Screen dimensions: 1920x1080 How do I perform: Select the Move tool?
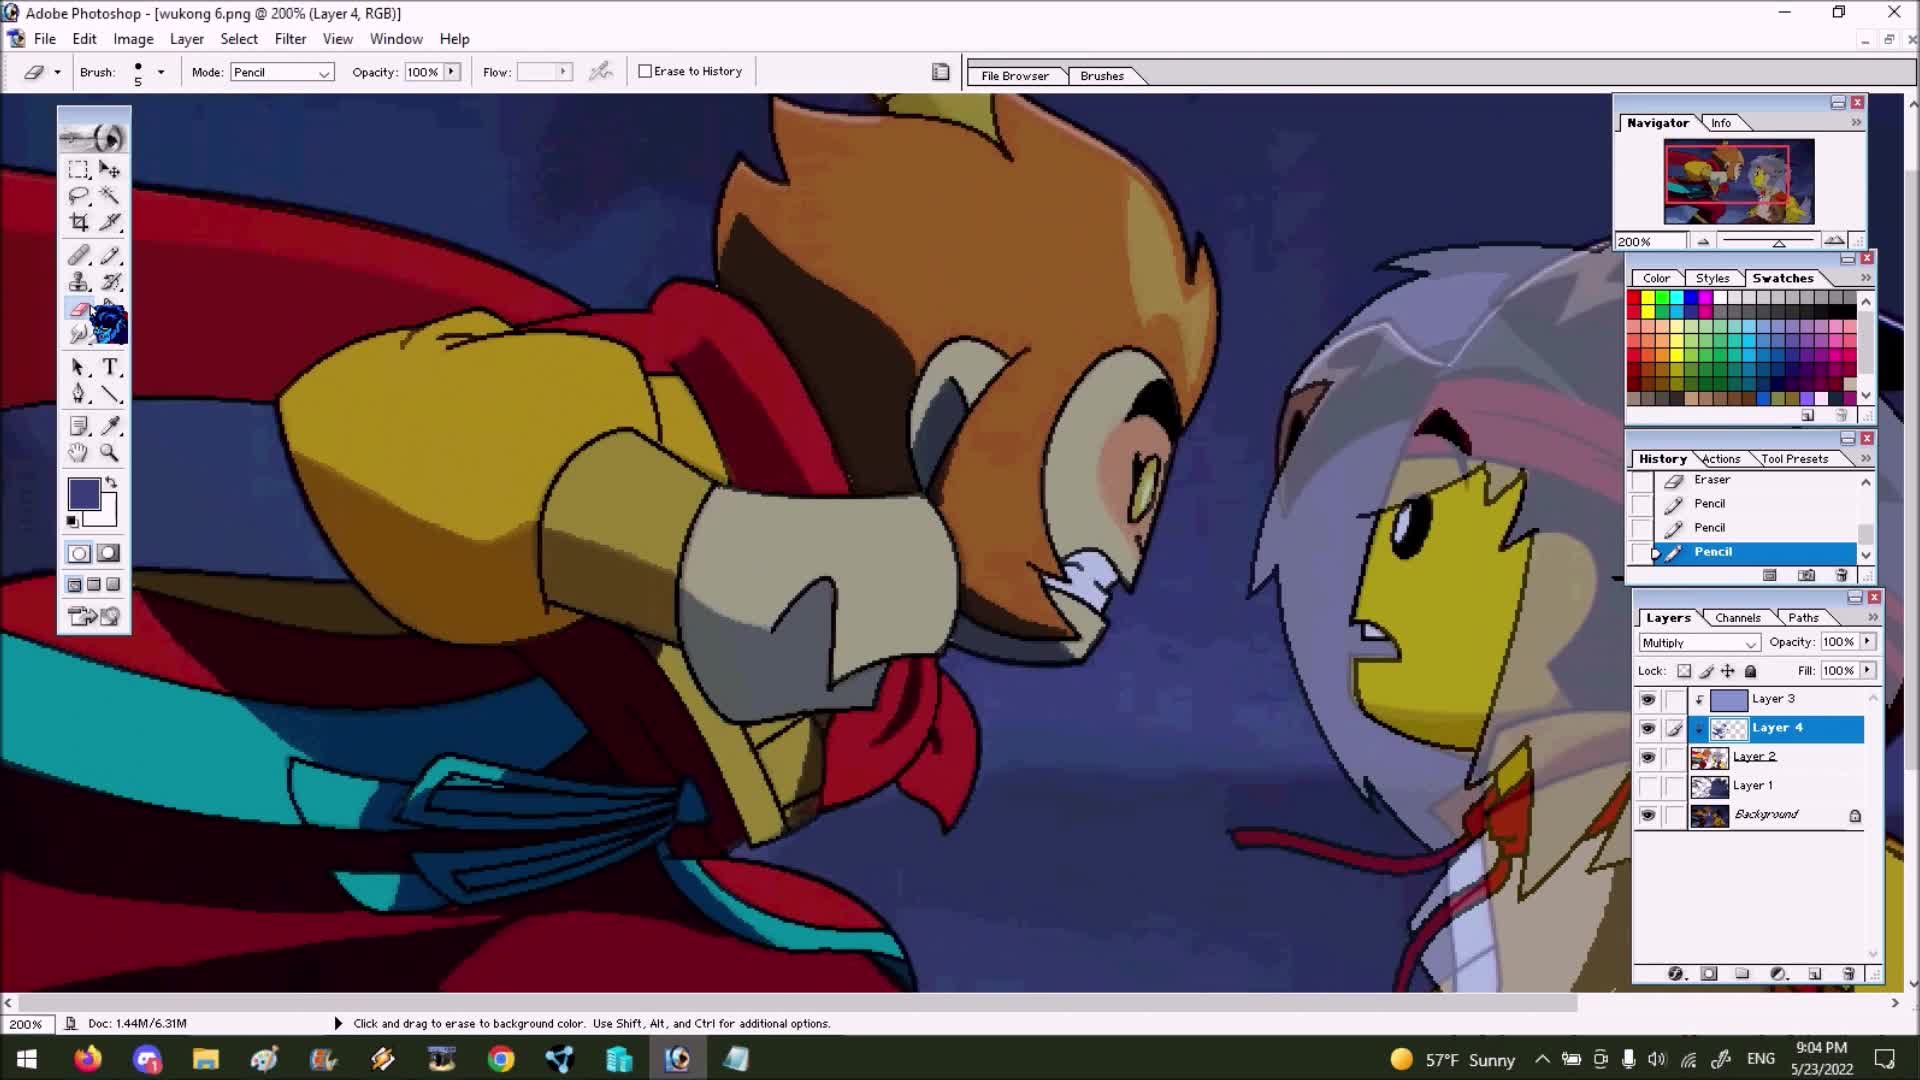(110, 169)
